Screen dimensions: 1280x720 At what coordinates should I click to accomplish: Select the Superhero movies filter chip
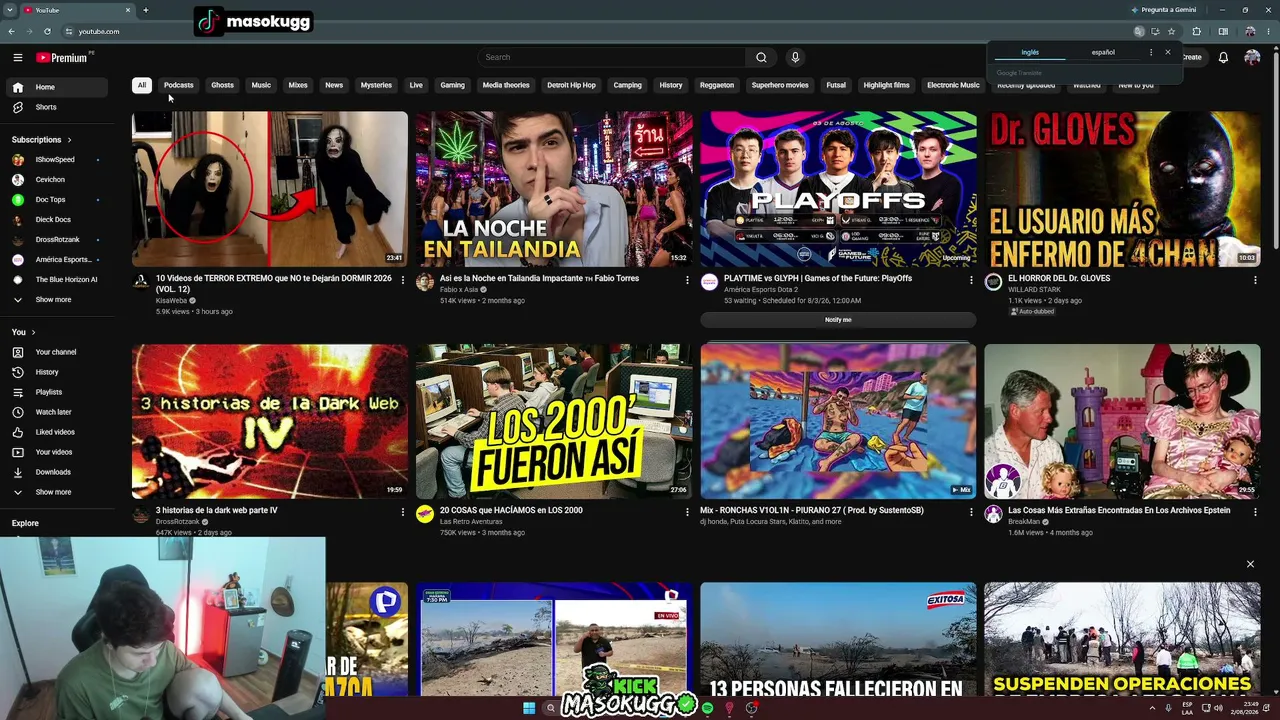780,85
